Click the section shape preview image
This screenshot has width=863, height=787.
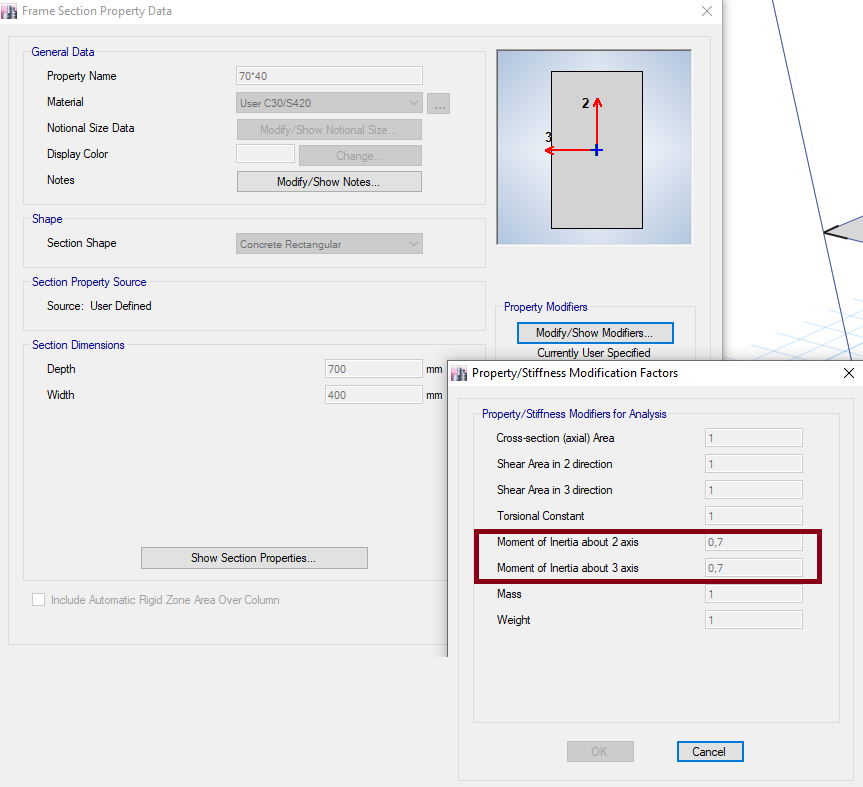(x=594, y=148)
